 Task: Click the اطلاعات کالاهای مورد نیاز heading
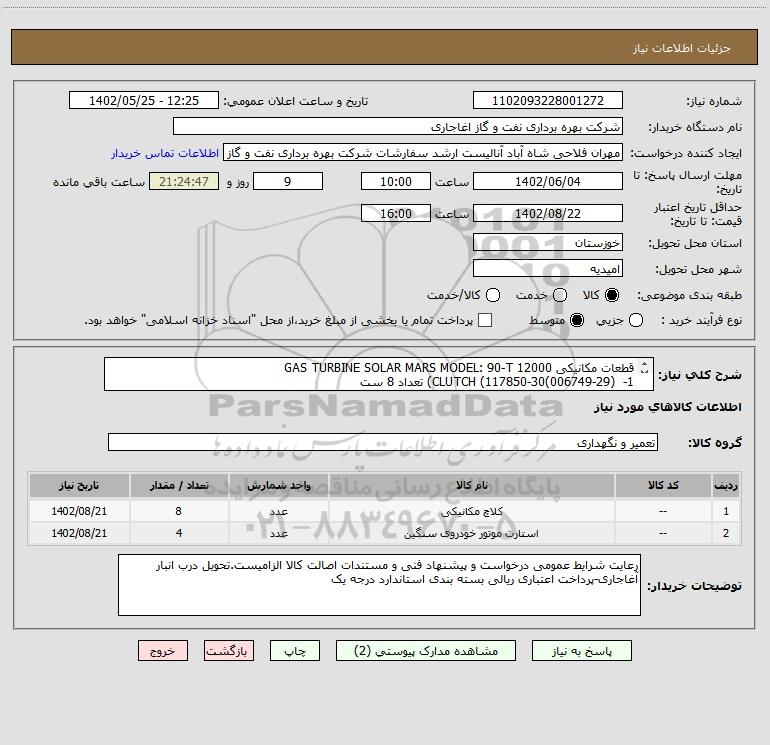tap(668, 407)
